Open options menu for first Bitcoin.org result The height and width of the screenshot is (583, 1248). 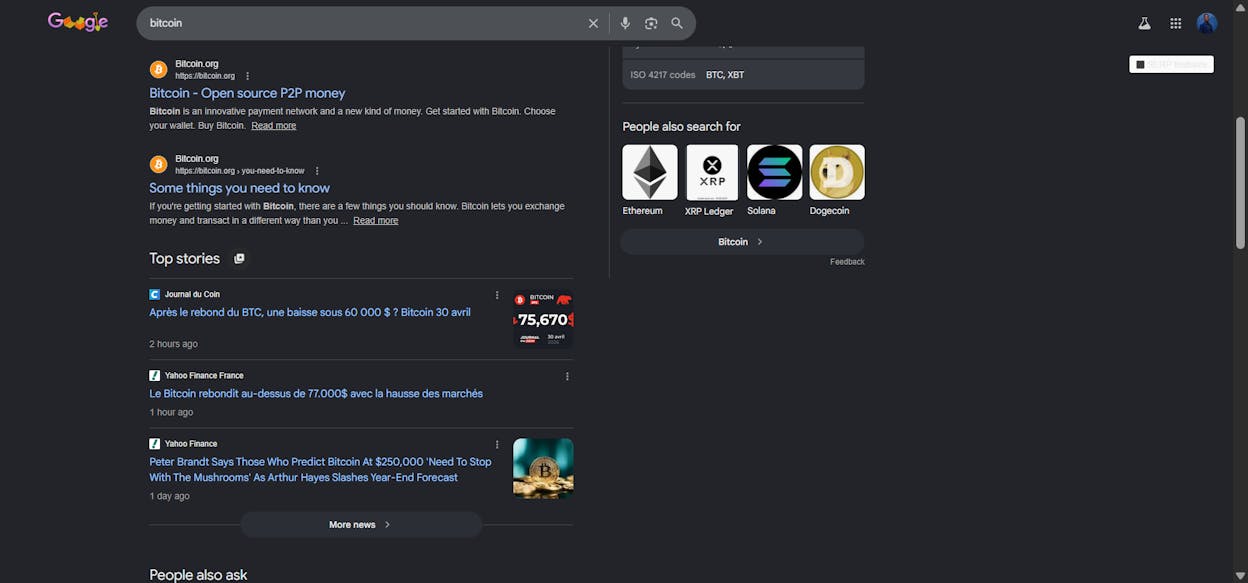248,76
